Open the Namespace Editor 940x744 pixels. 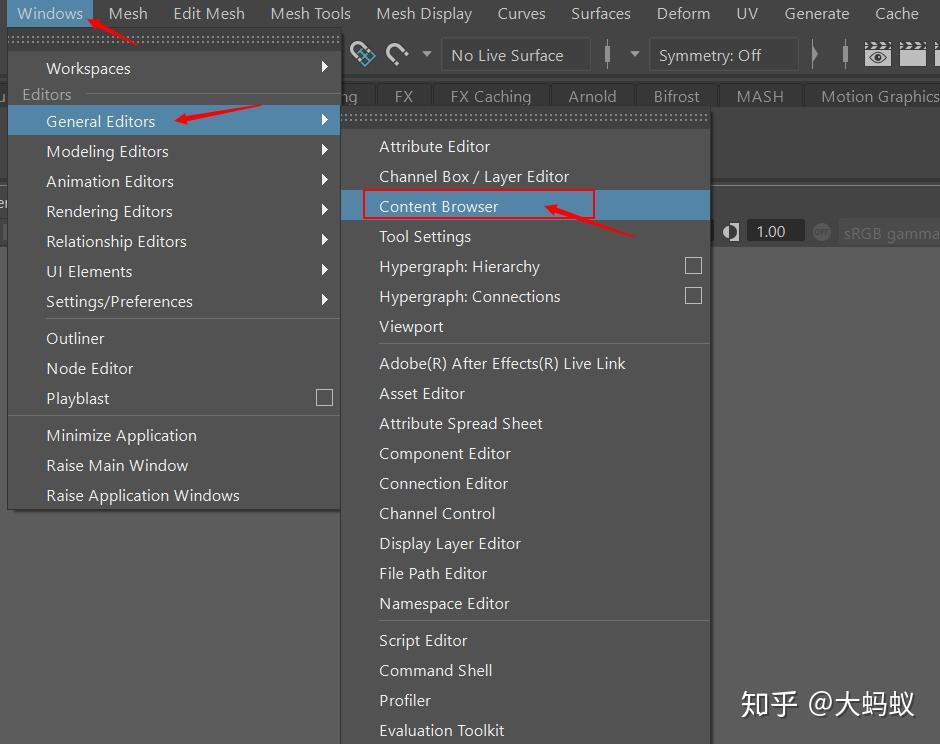[525, 603]
